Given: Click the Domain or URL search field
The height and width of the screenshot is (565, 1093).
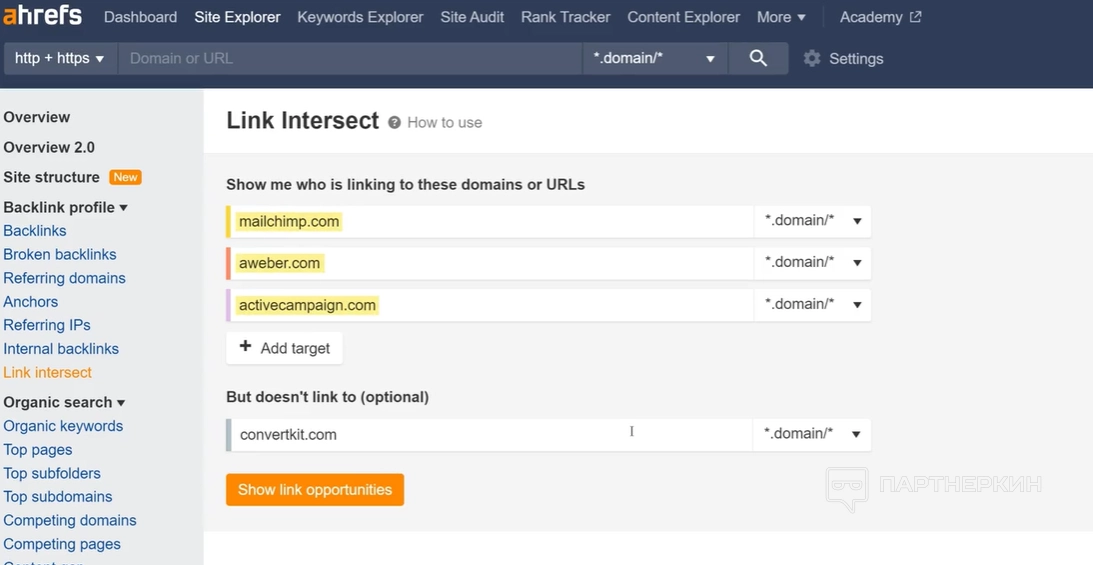Looking at the screenshot, I should point(350,58).
